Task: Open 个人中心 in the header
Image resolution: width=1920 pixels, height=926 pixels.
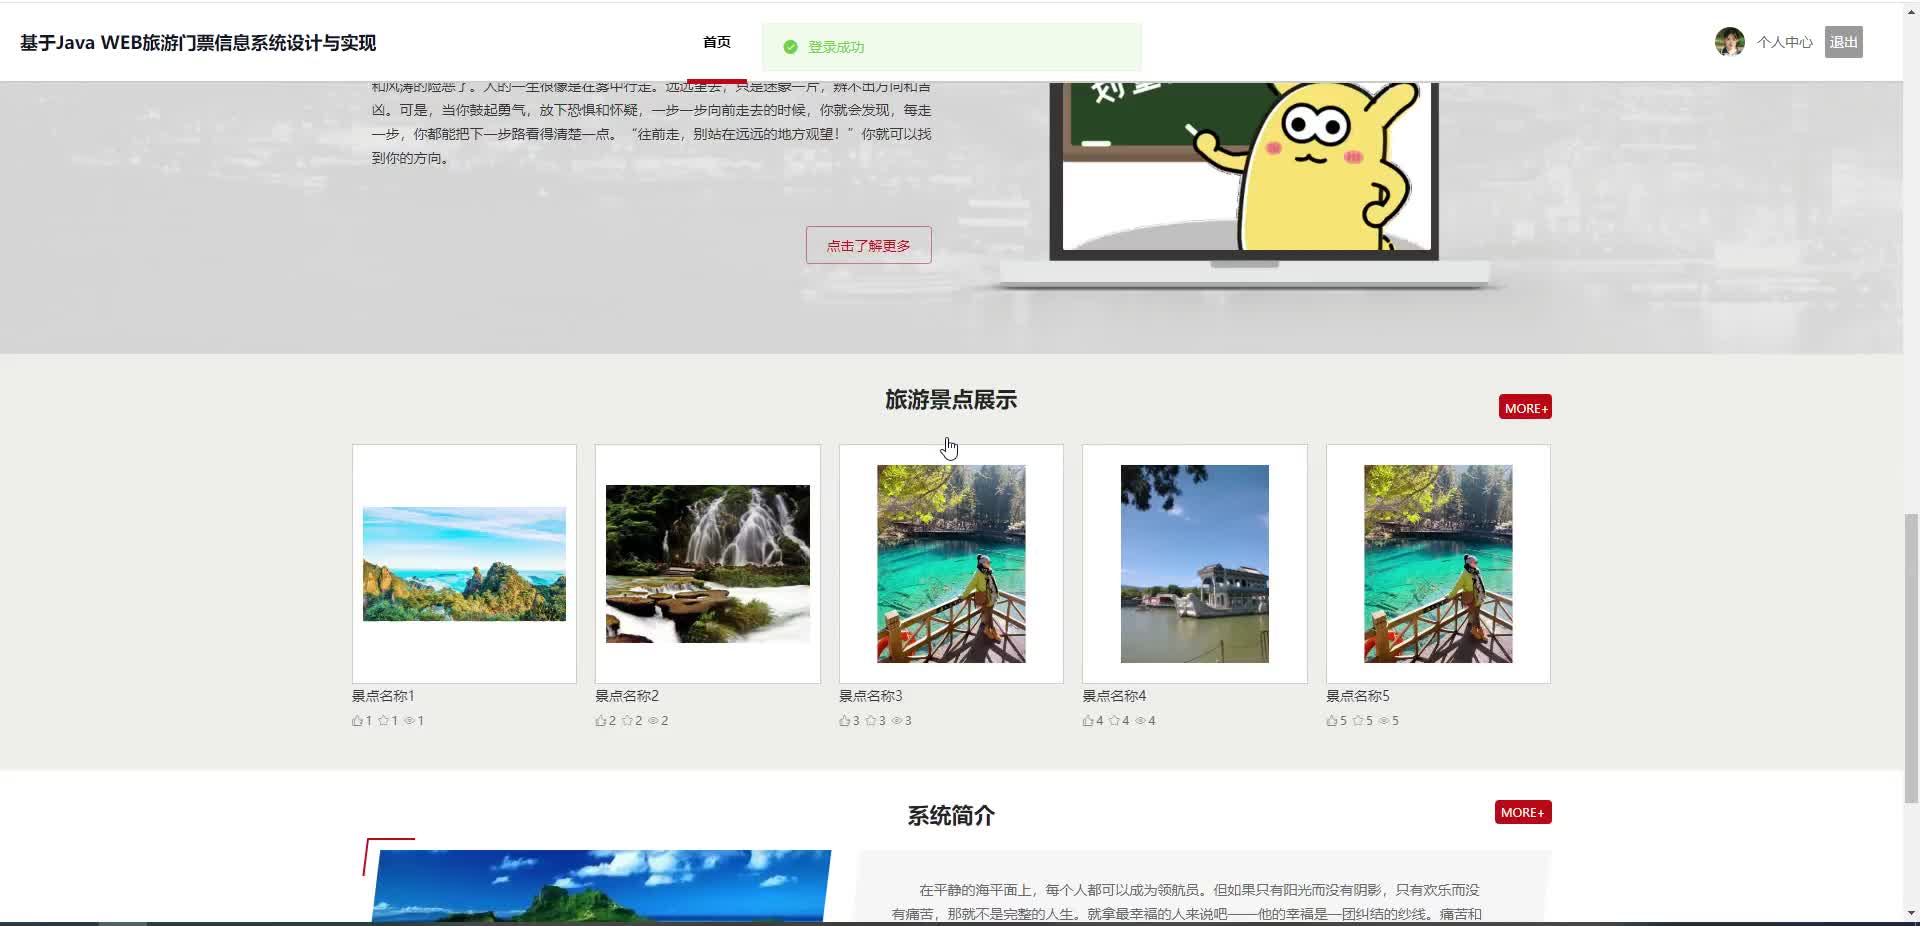Action: click(x=1784, y=42)
